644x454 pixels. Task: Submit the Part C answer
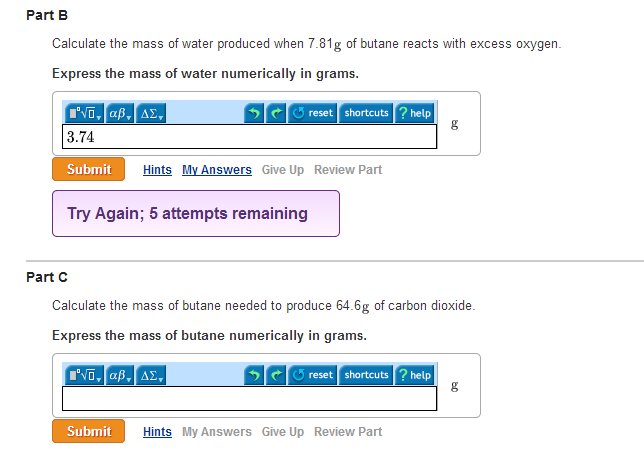88,431
